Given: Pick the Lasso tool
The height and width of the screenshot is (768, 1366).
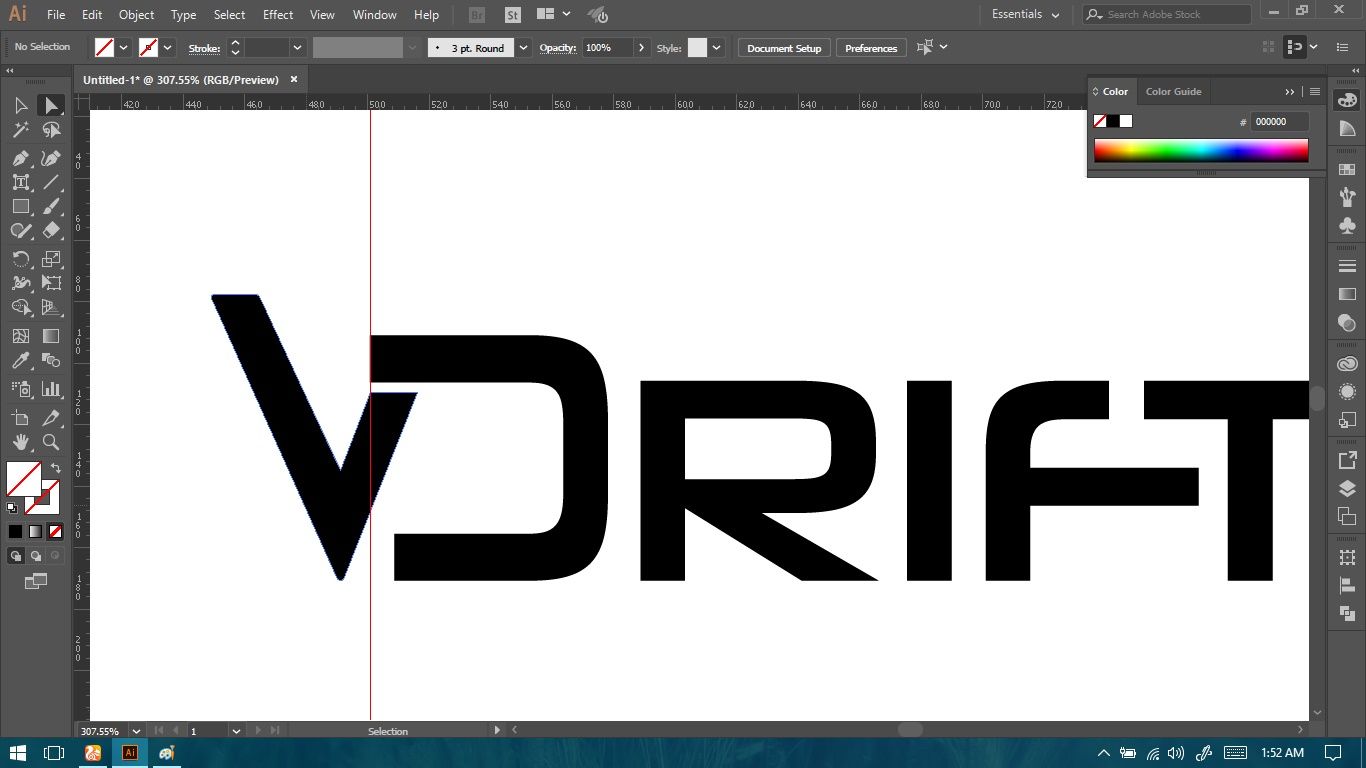Looking at the screenshot, I should click(x=51, y=130).
